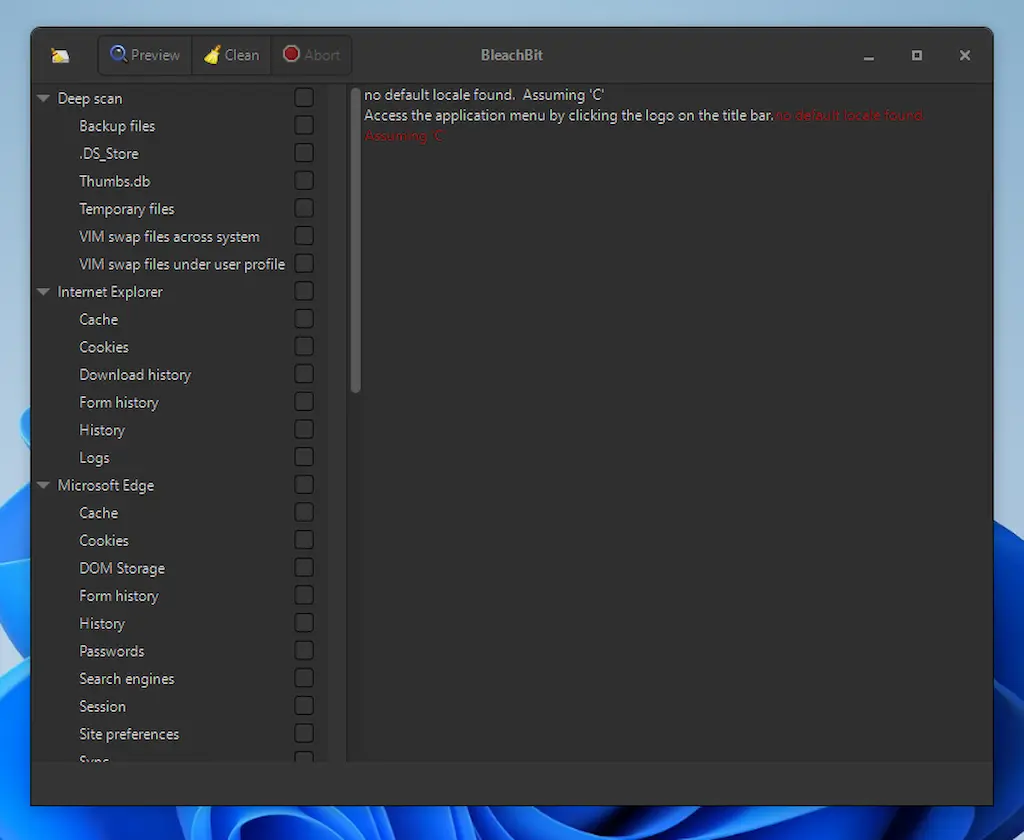1024x840 pixels.
Task: Check the Passwords checkbox
Action: (304, 651)
